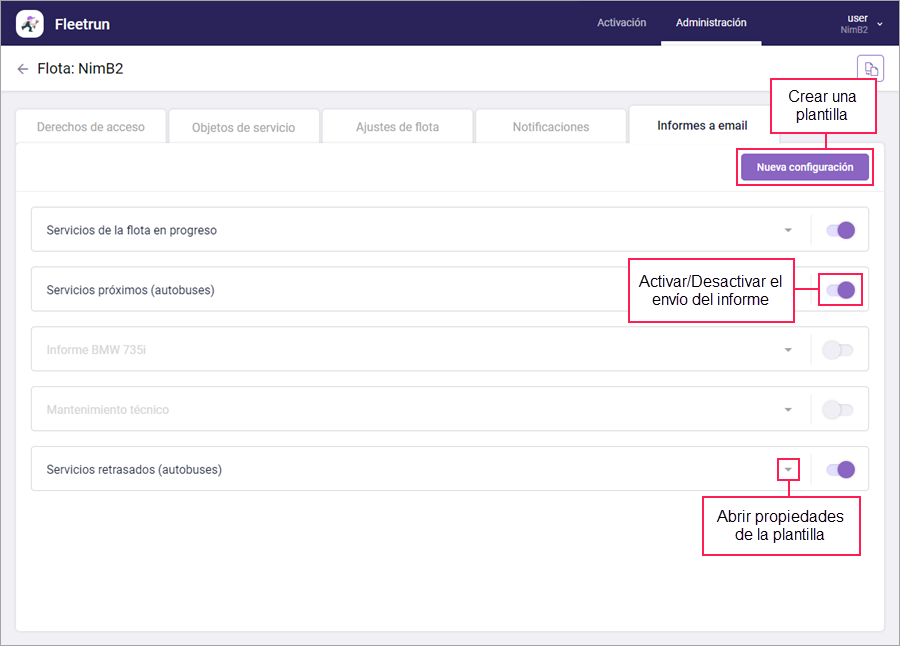Click the Flota: NimB2 heading
The image size is (900, 646).
click(x=80, y=69)
